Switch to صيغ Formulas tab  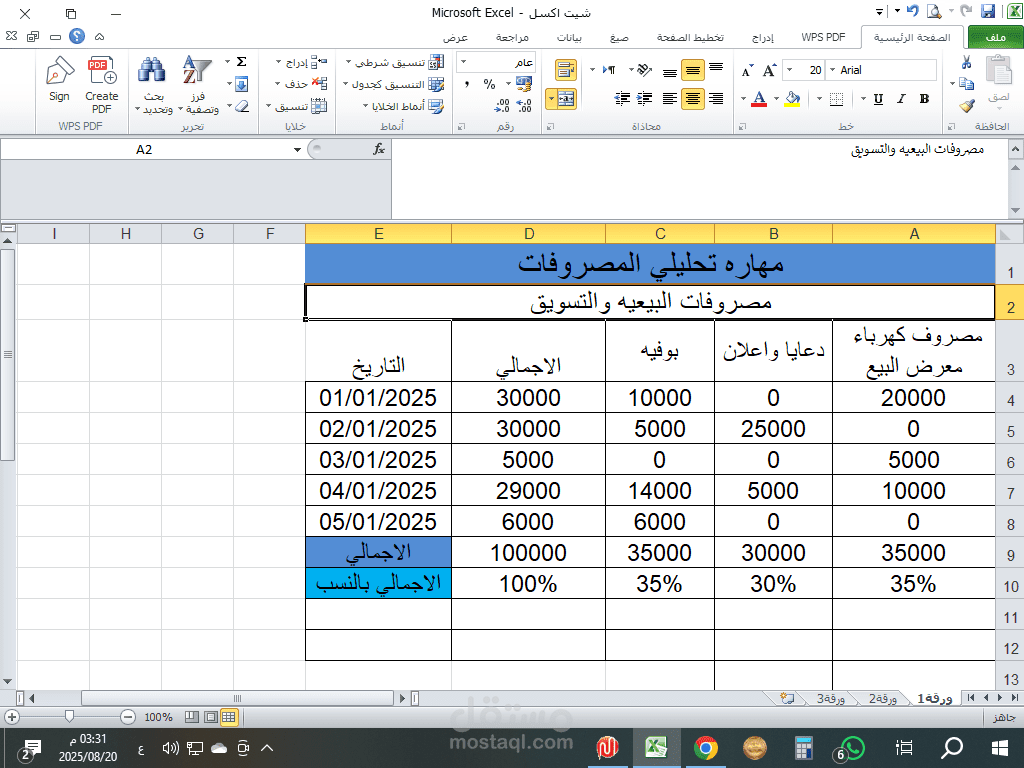pos(618,37)
